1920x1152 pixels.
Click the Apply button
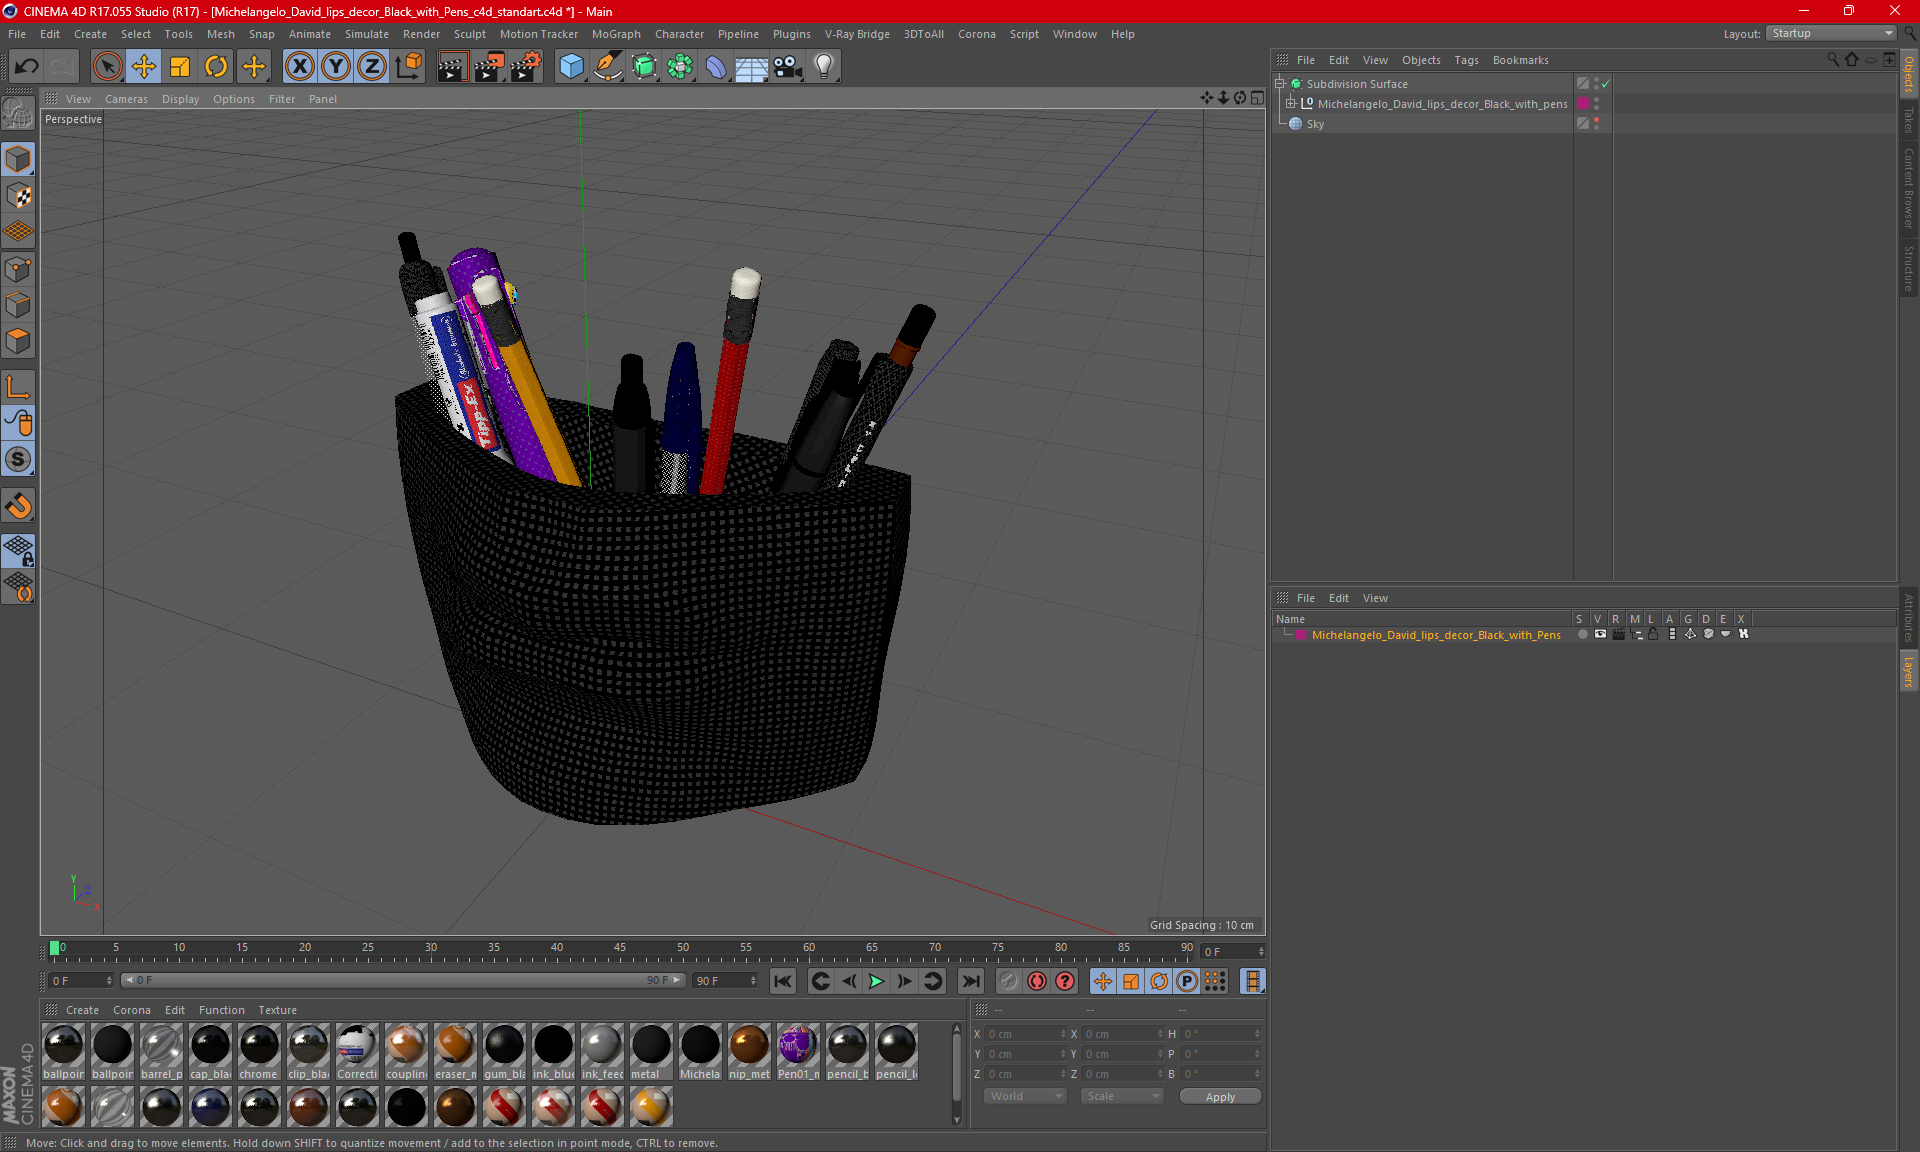1220,1097
